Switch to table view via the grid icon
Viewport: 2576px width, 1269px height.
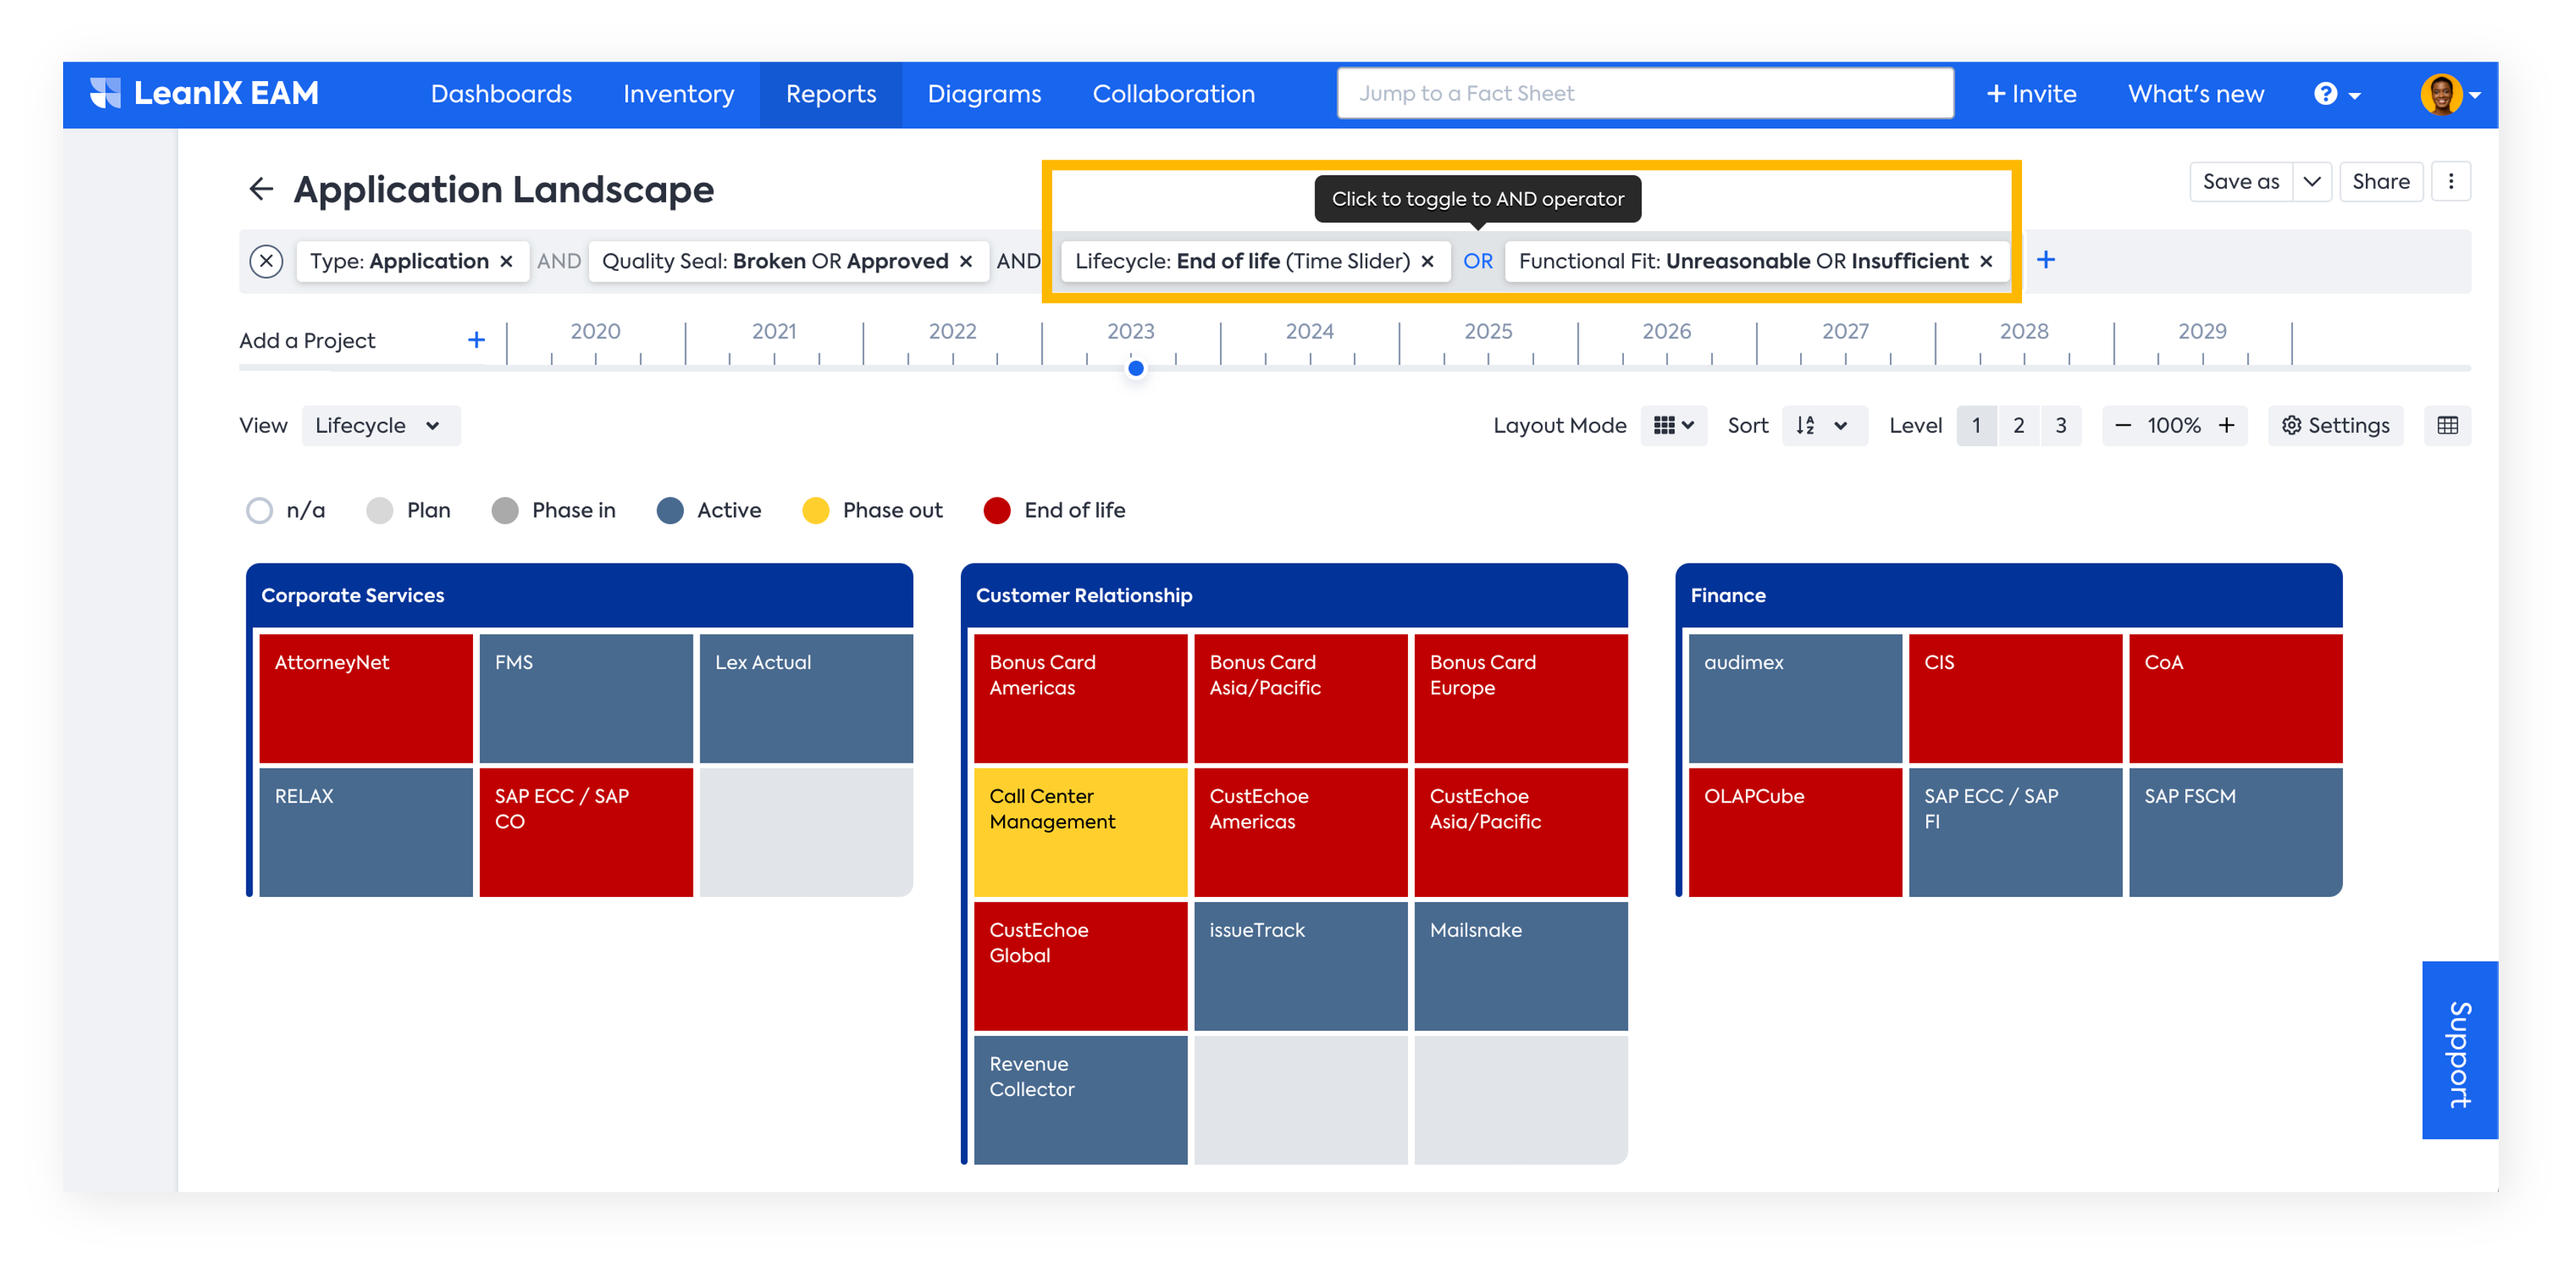coord(2447,425)
